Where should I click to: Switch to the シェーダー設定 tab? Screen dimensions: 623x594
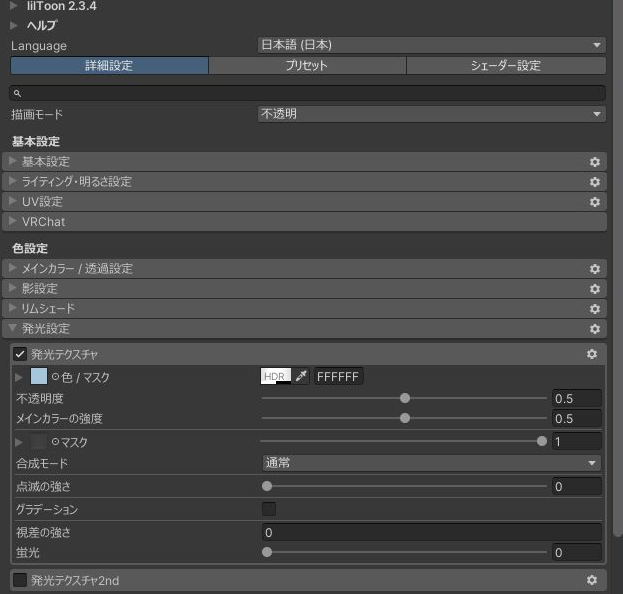(x=506, y=66)
